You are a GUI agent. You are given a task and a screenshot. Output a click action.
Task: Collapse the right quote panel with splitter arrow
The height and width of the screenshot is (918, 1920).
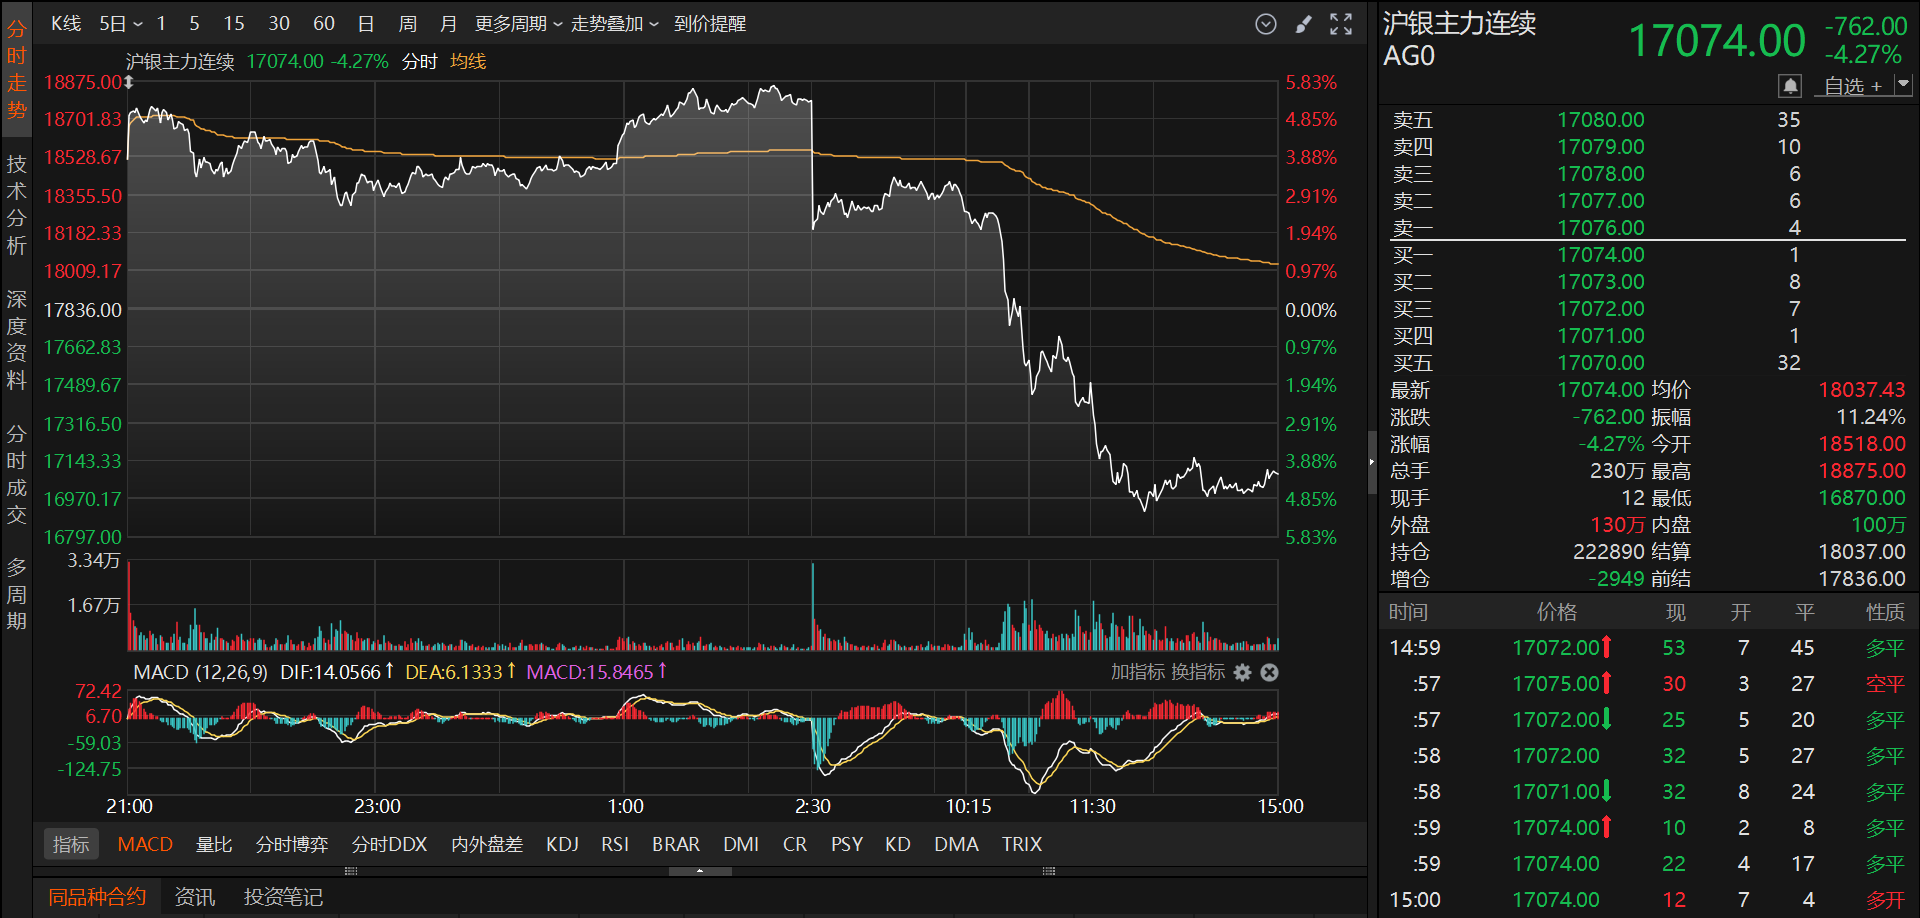[x=1372, y=461]
